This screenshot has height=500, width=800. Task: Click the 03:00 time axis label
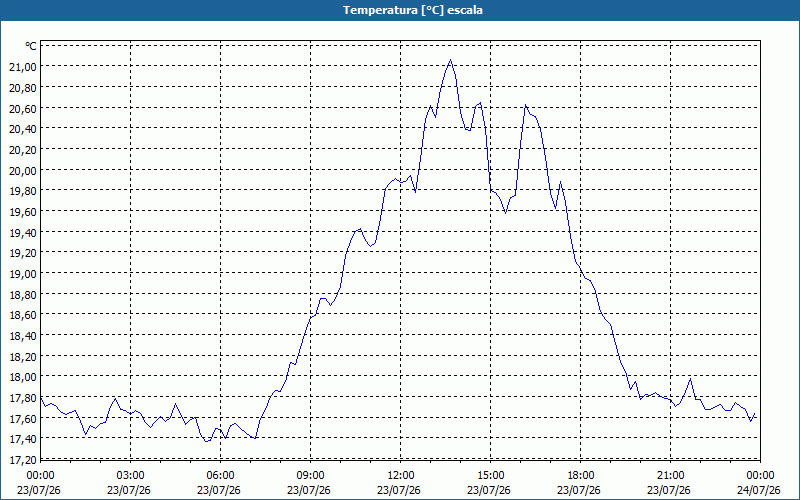[131, 475]
